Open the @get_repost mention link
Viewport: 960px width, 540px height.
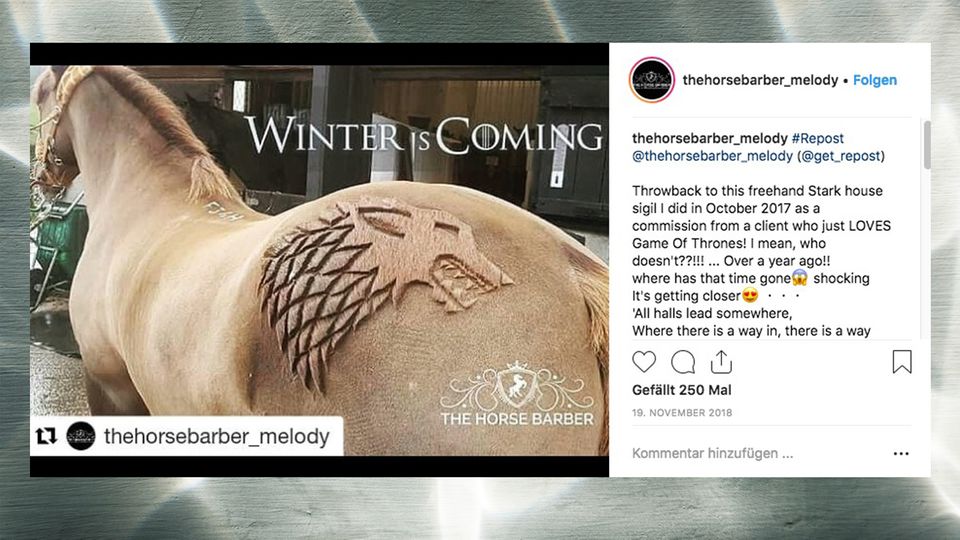coord(841,156)
